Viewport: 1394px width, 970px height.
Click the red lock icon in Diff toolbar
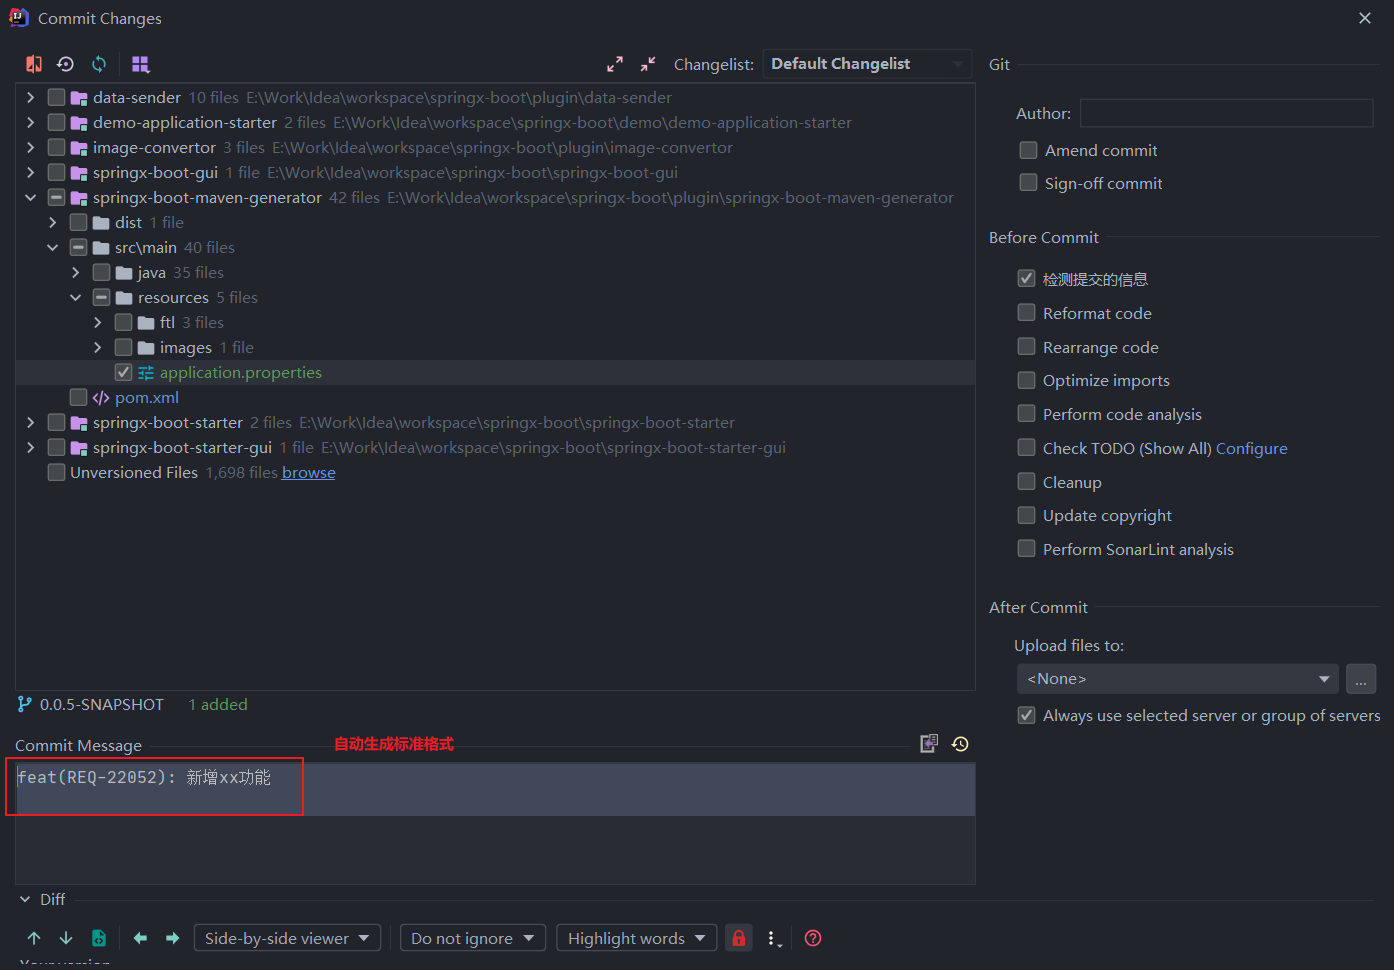738,938
